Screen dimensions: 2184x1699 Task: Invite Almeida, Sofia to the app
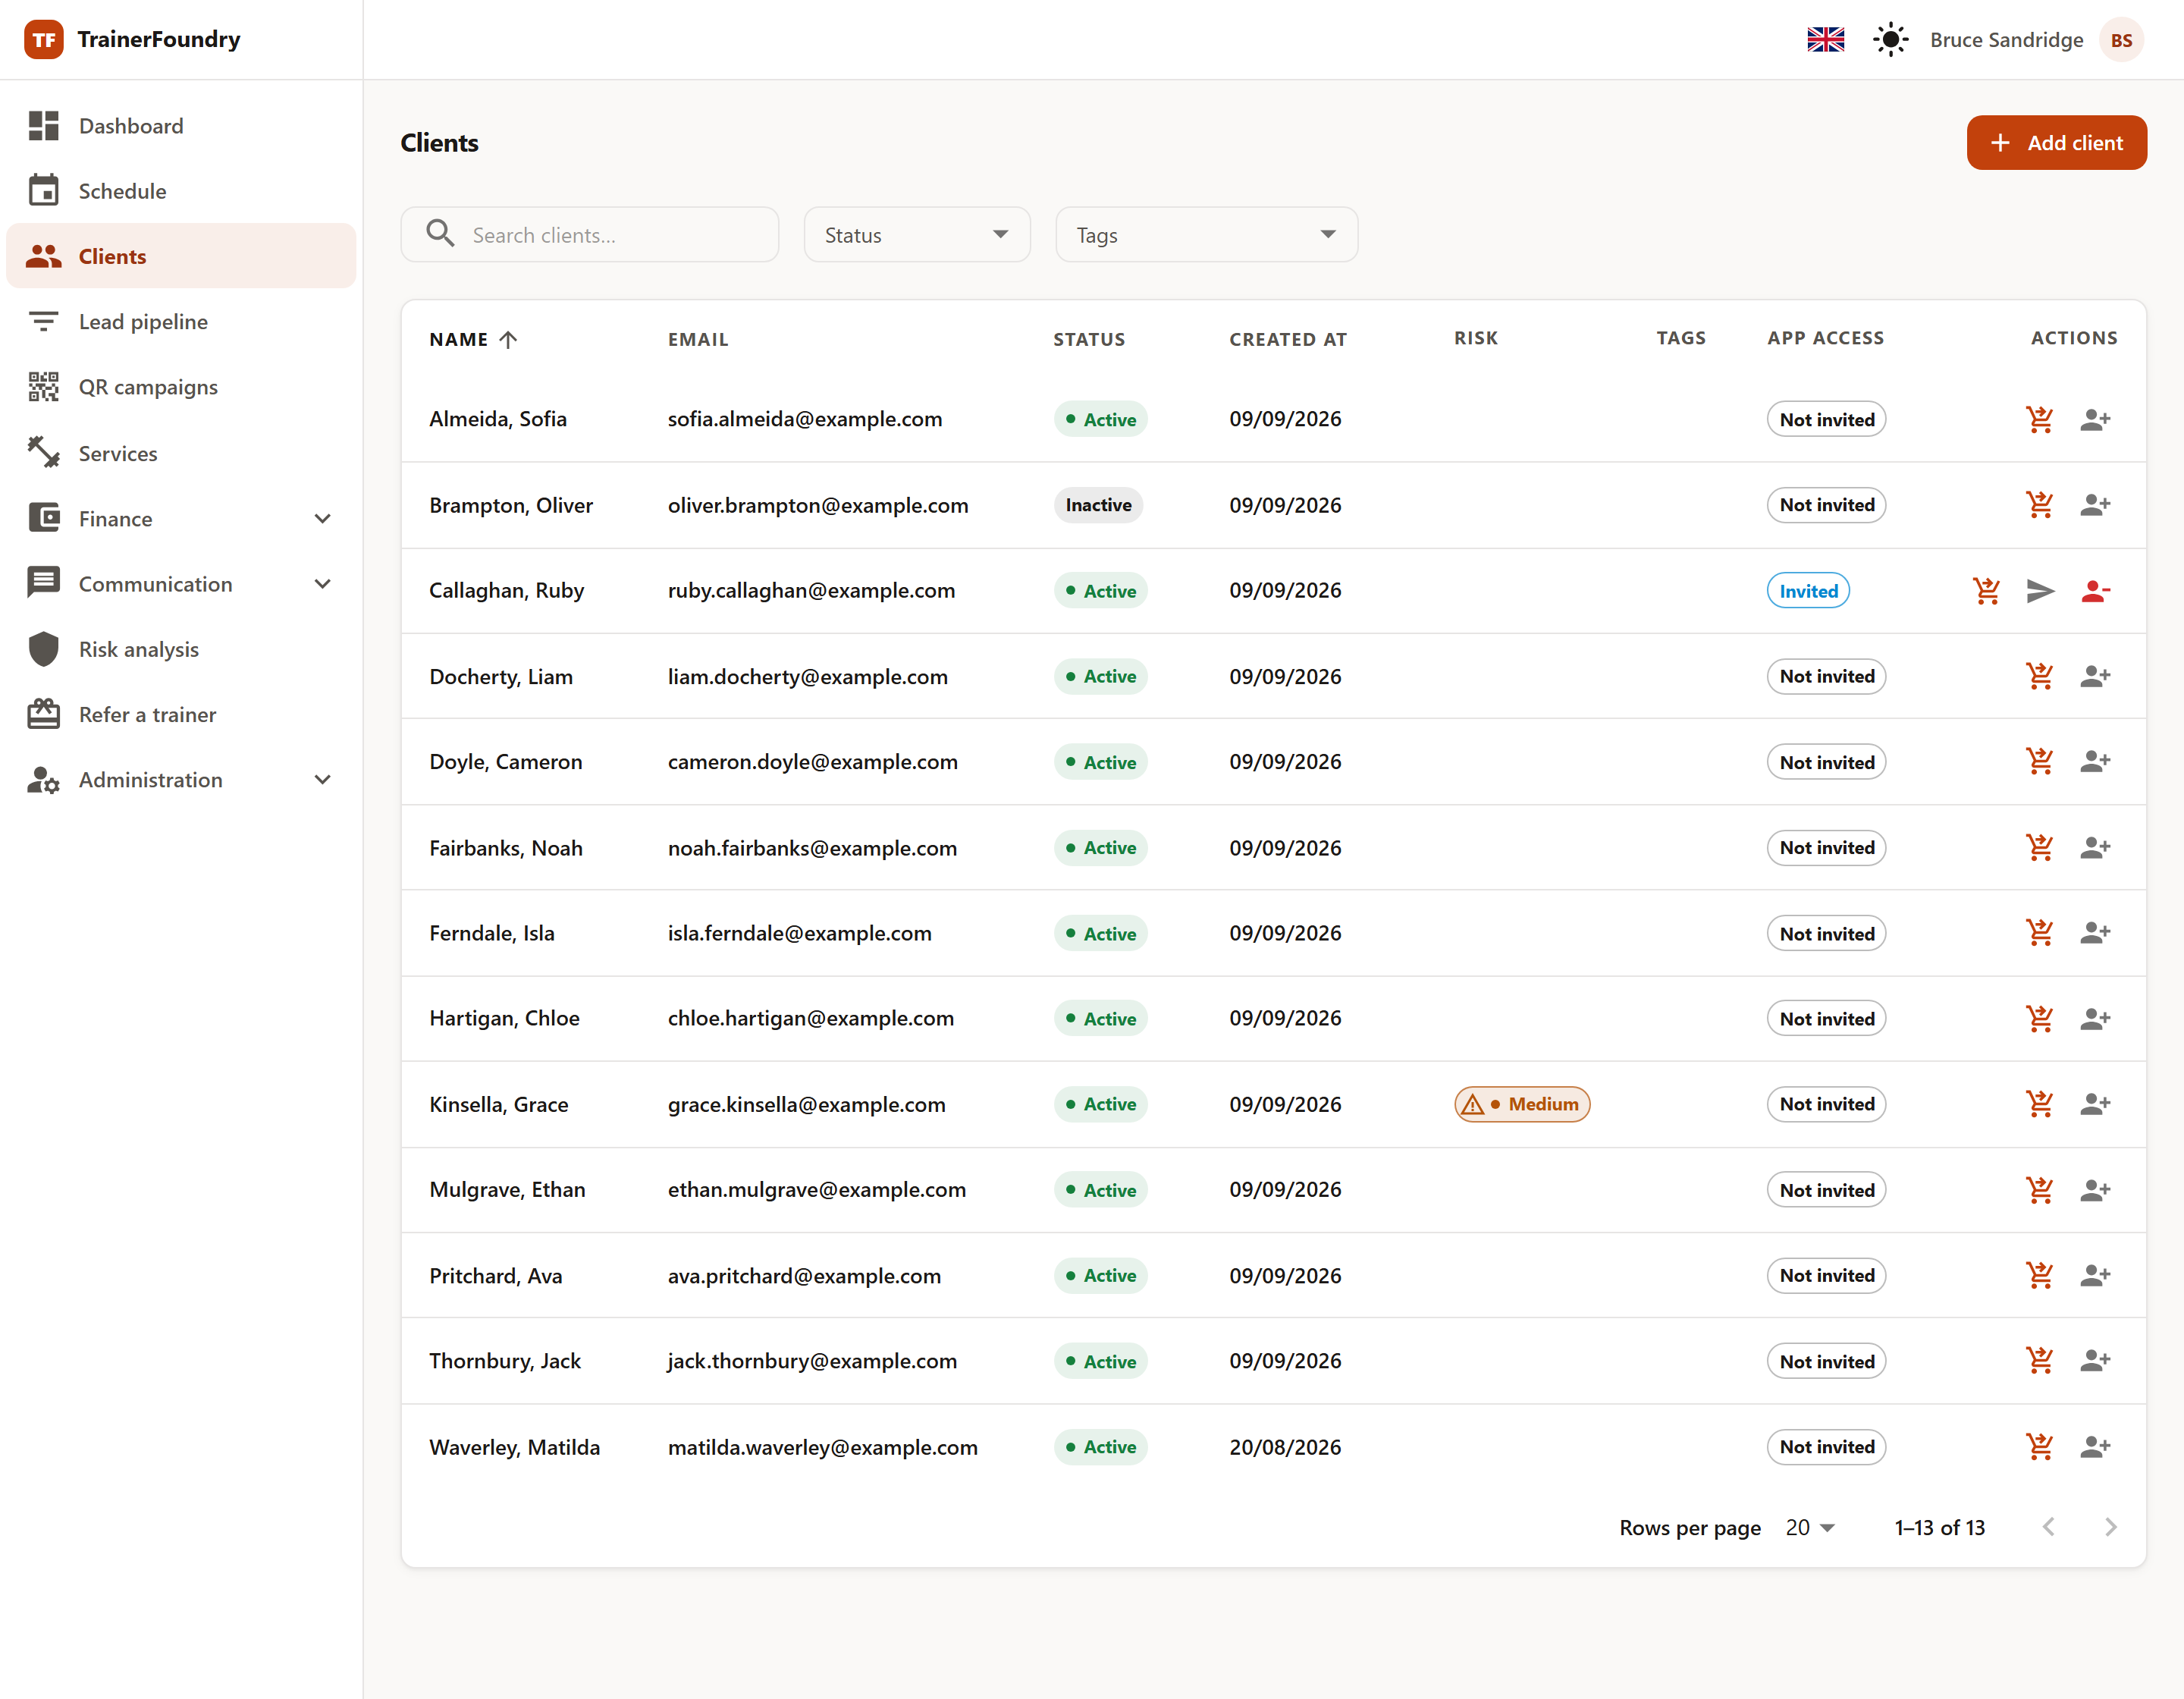click(x=2095, y=419)
